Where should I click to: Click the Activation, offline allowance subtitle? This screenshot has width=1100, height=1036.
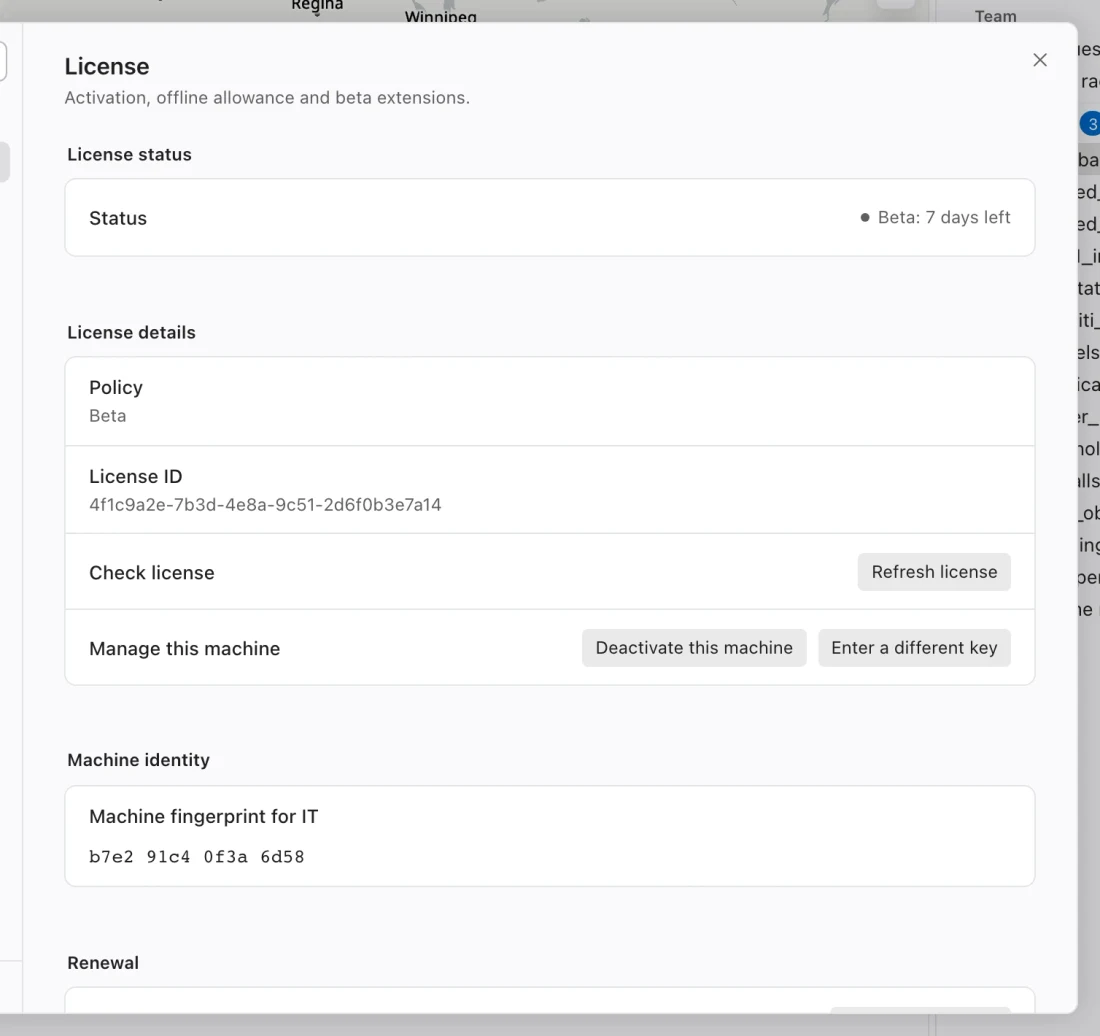pos(267,97)
